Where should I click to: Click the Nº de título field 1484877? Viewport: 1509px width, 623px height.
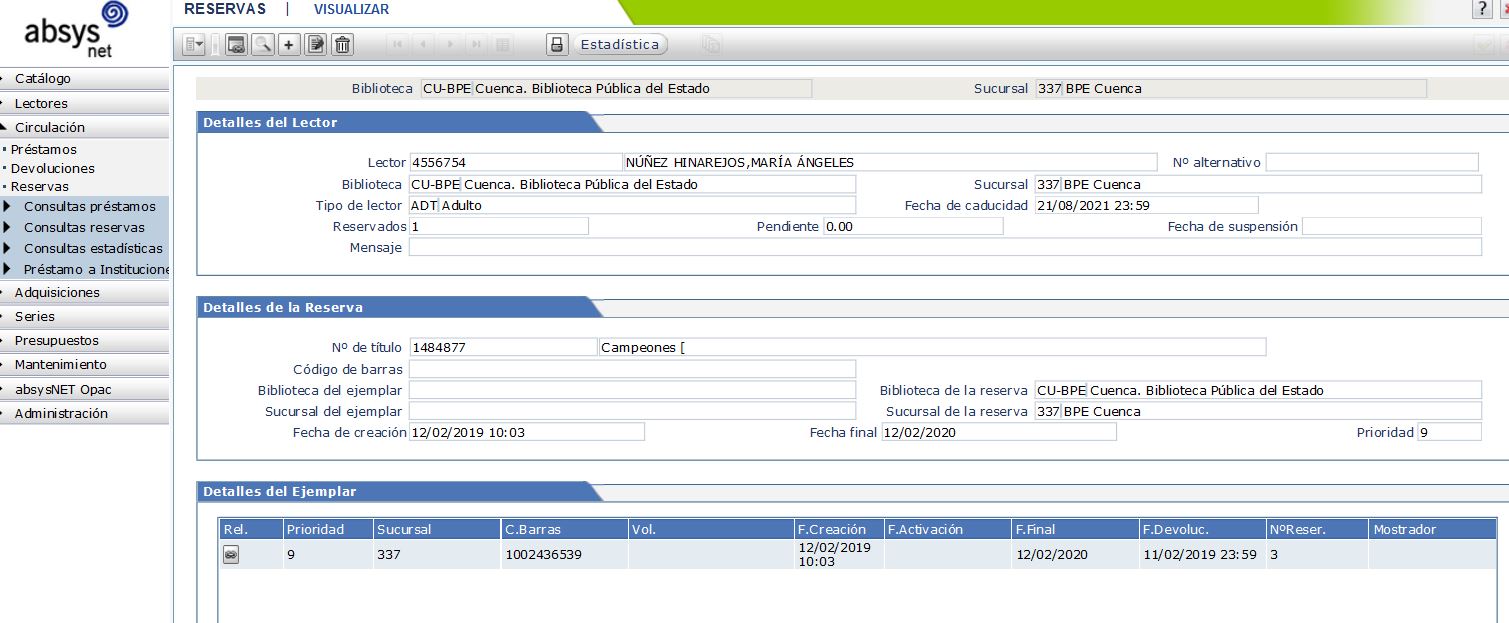[503, 347]
